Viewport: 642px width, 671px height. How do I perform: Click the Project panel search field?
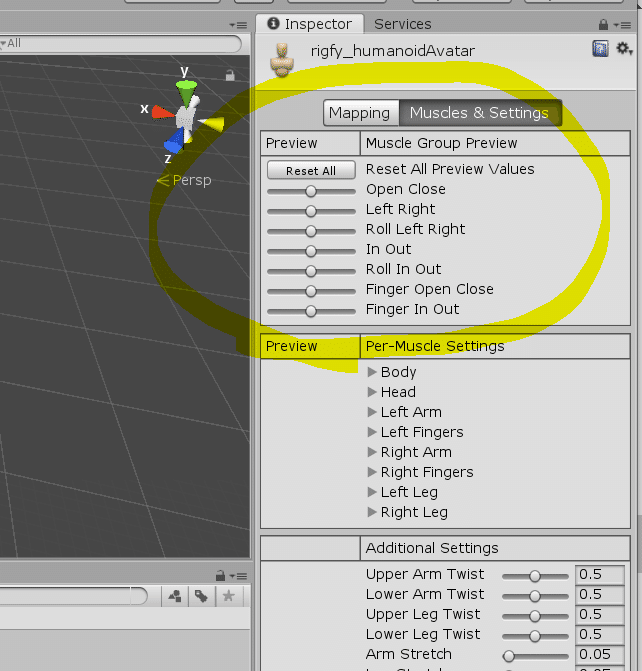tap(73, 596)
